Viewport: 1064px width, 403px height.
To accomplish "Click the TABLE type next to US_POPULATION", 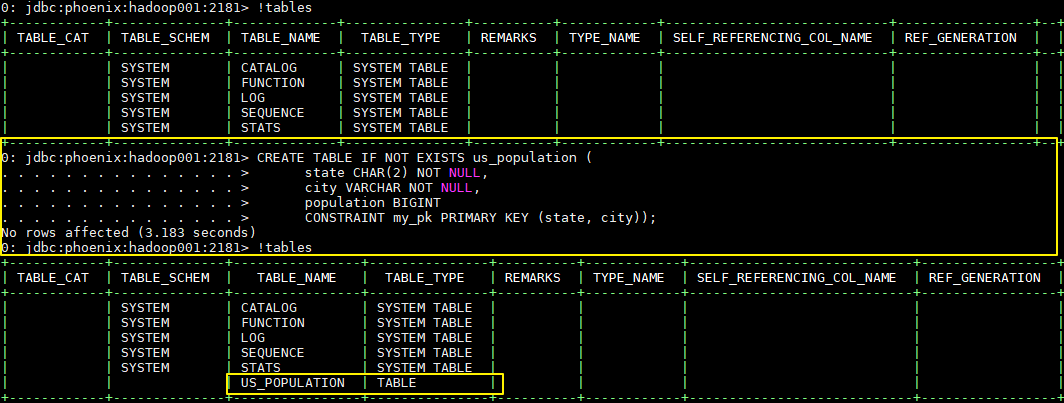I will tap(397, 383).
